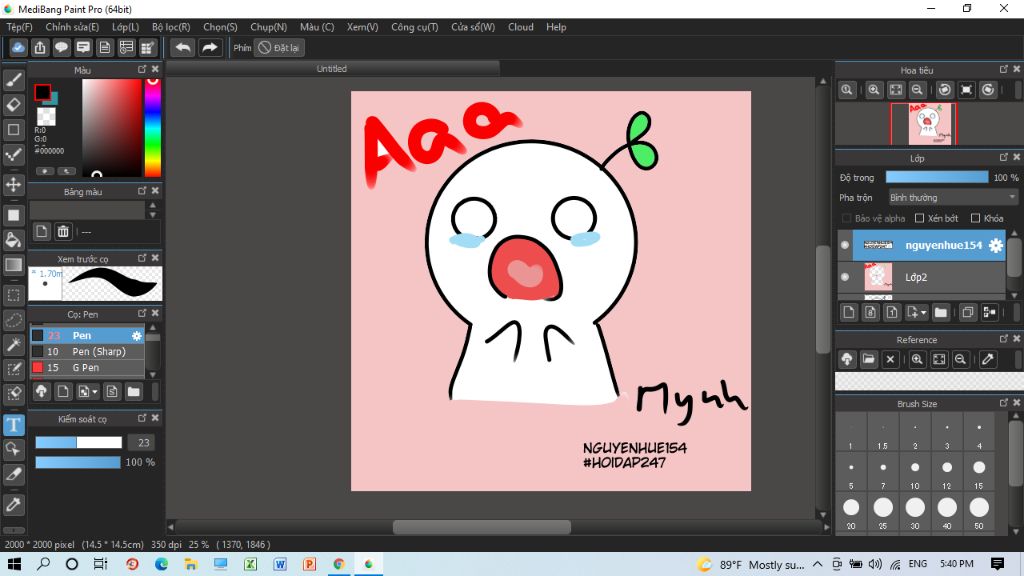Adjust the Độ trong opacity slider

tap(936, 177)
